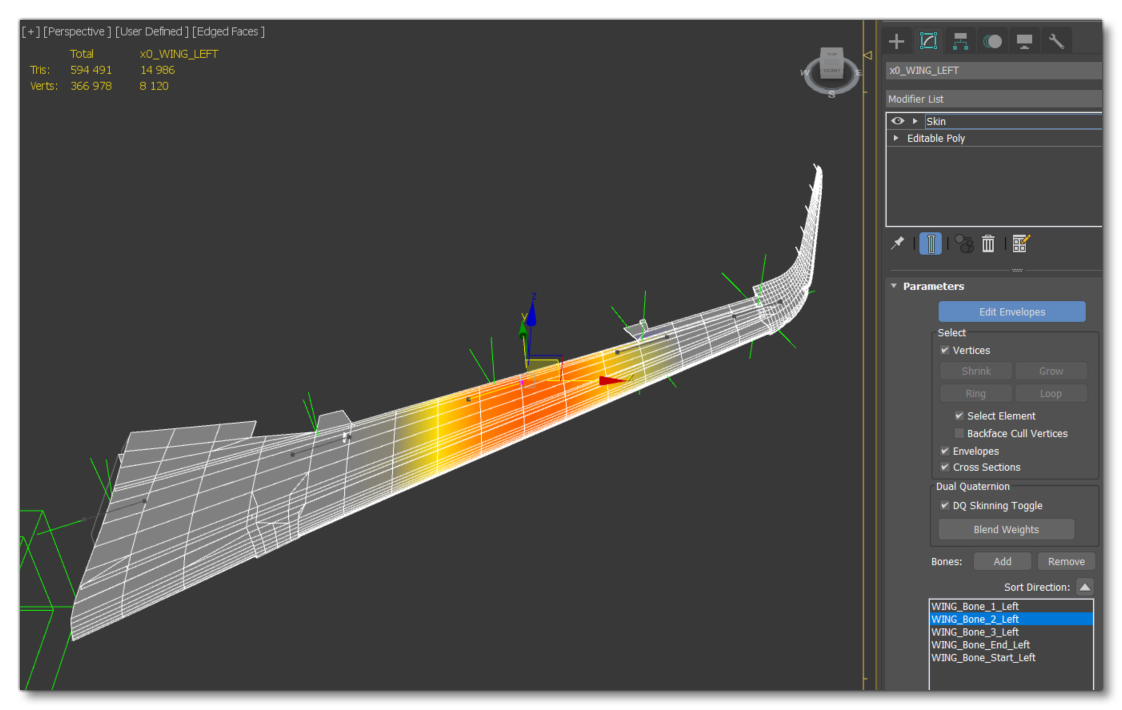Viewport: 1122px width, 710px height.
Task: Expand the Editable Poly modifier entry
Action: (x=896, y=139)
